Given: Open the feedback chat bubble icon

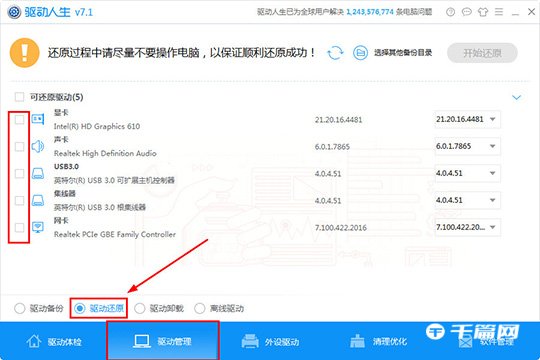Looking at the screenshot, I should coord(466,12).
